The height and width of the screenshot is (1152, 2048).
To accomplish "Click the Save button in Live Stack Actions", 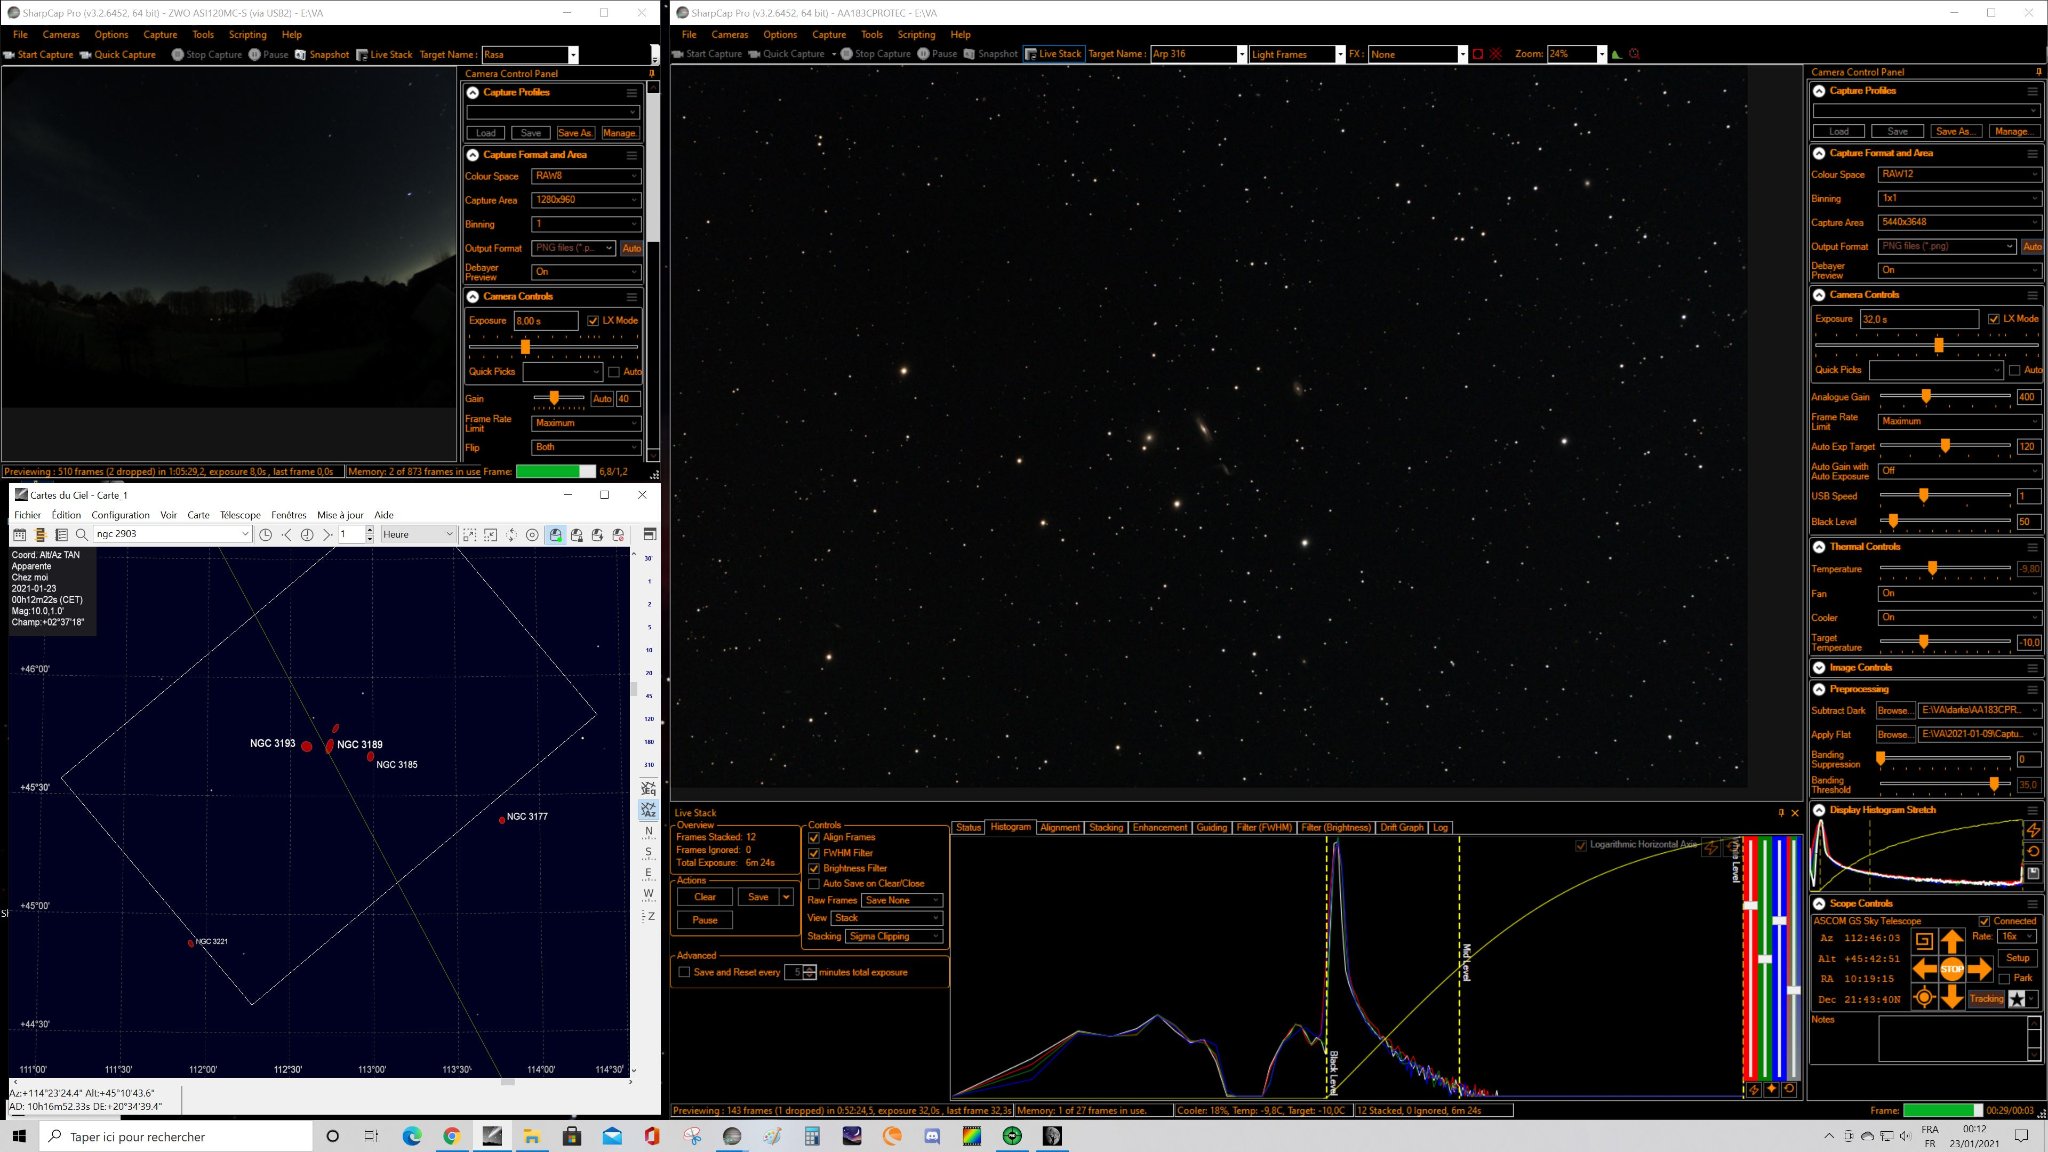I will tap(758, 897).
